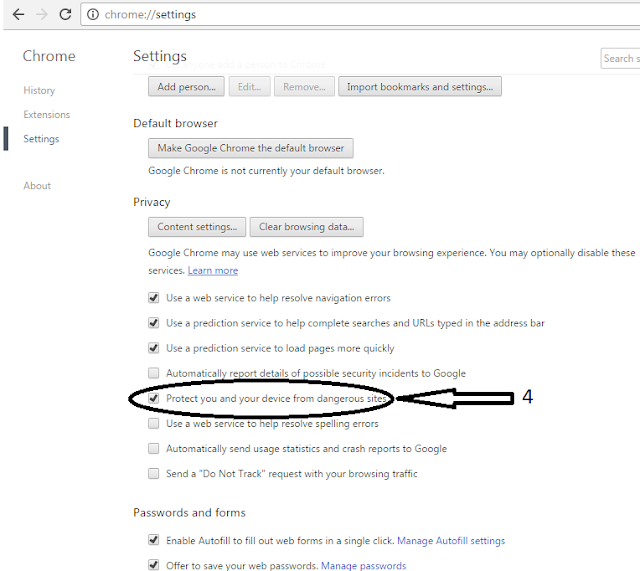Click the Edit person button
The width and height of the screenshot is (640, 571).
coord(249,87)
